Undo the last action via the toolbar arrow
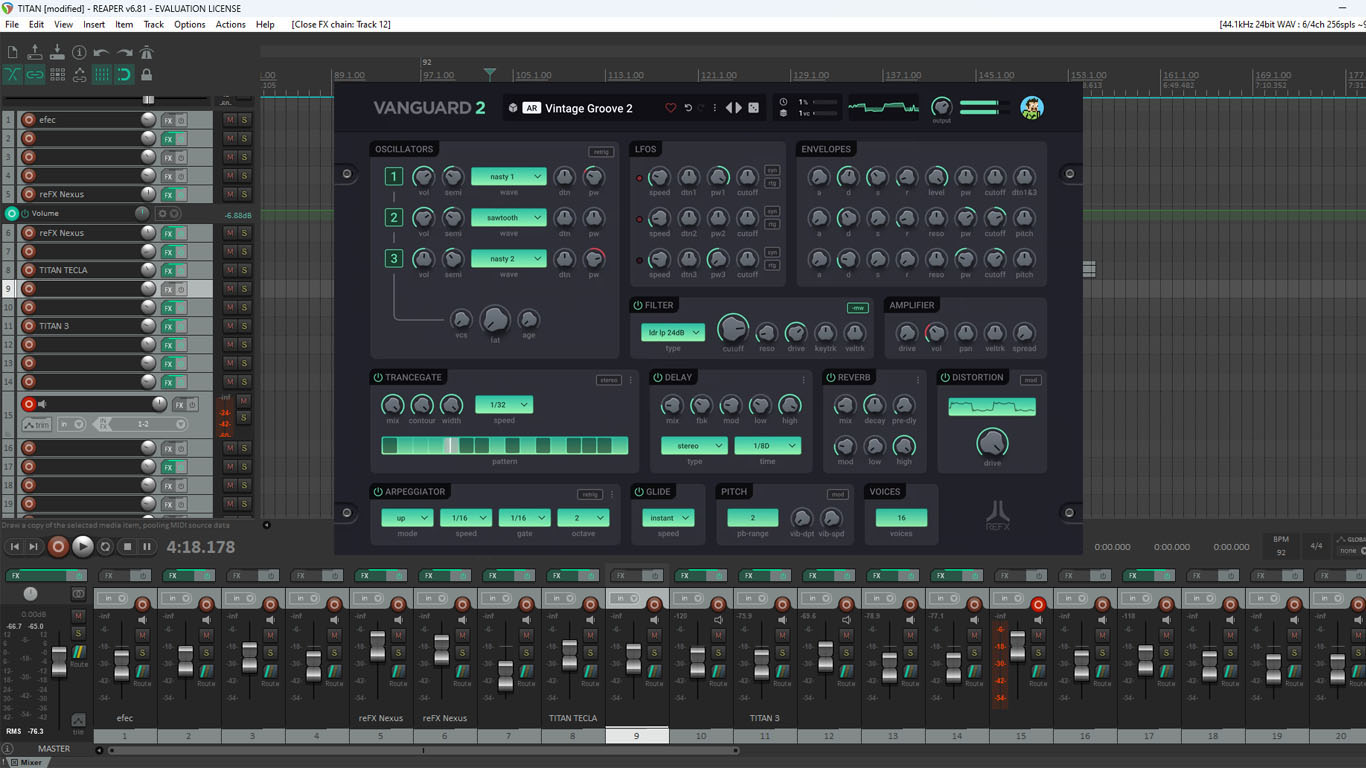This screenshot has height=768, width=1366. coord(102,52)
